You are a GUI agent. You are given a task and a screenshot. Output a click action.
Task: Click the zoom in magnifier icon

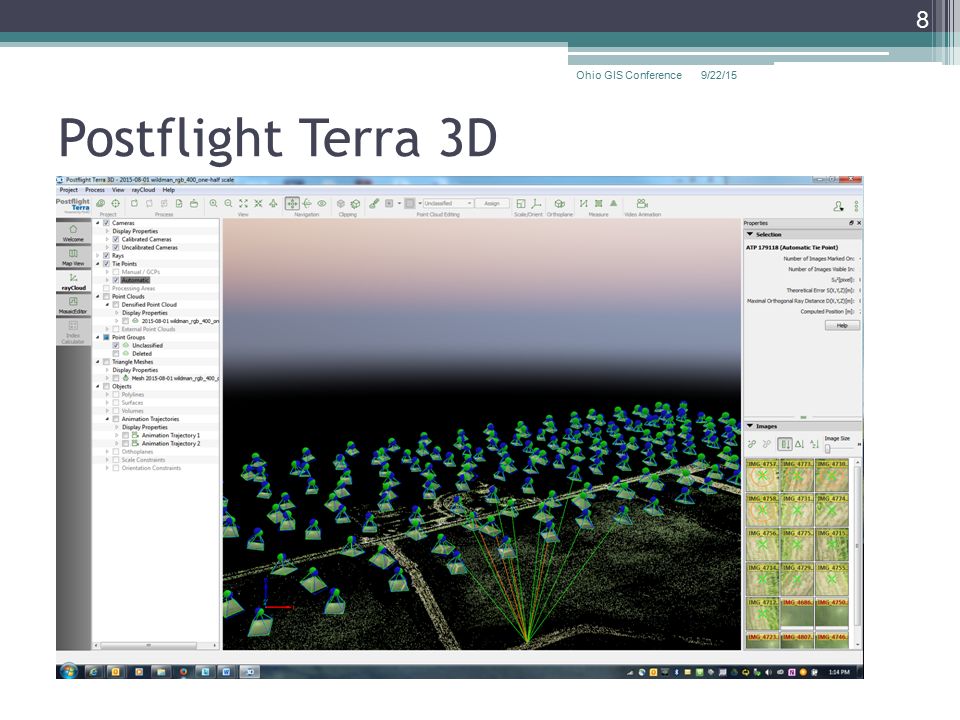(x=213, y=203)
